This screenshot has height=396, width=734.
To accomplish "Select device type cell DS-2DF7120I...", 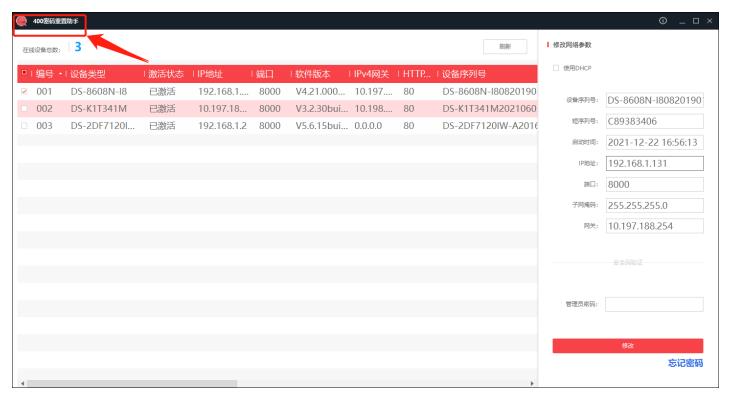I will (x=103, y=125).
